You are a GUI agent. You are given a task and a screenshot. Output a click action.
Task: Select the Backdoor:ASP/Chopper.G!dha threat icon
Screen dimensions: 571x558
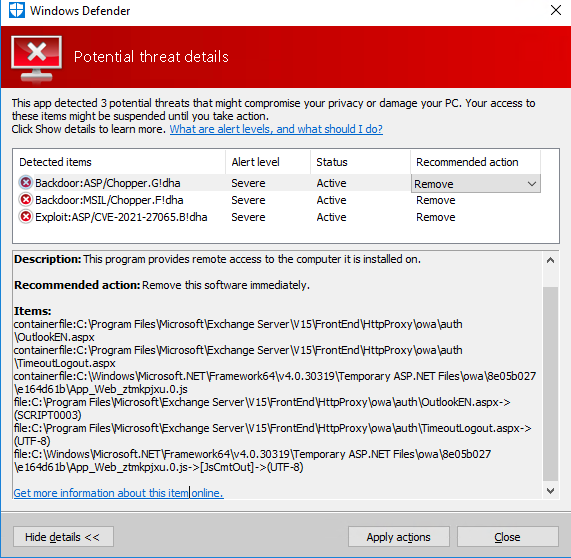[25, 182]
